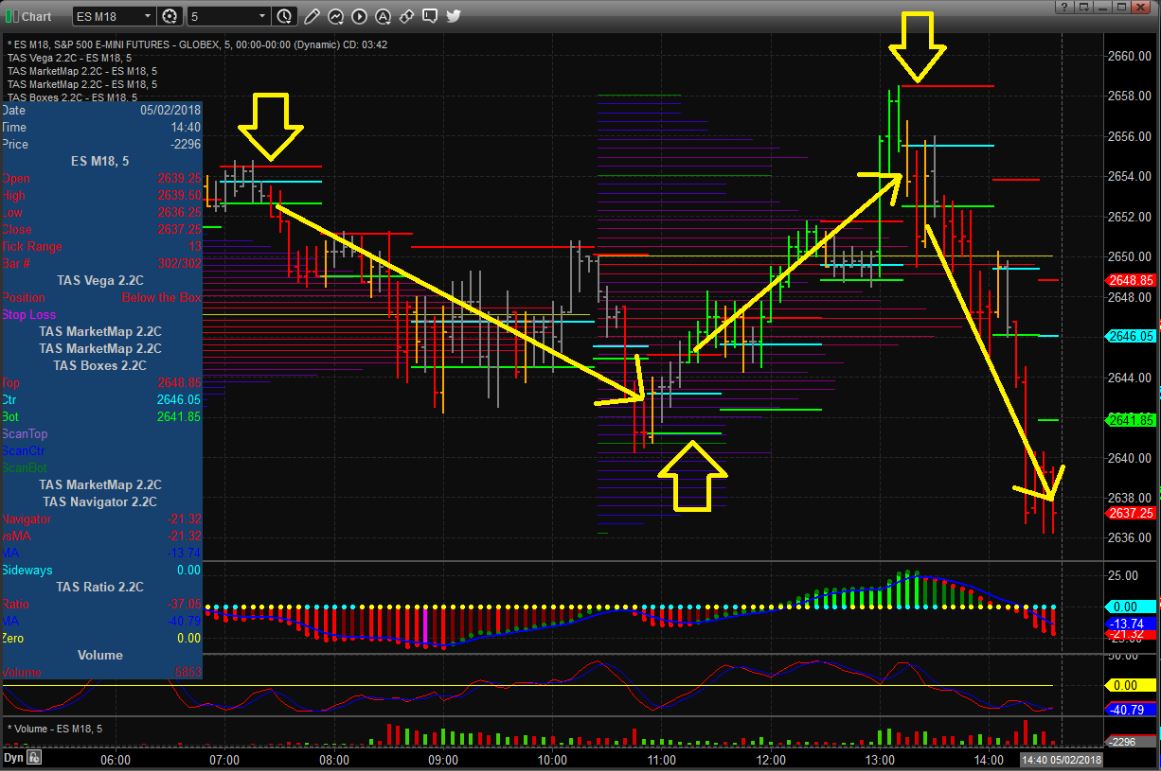Click the Time value 14:40 in data box
This screenshot has width=1161, height=771.
point(186,127)
